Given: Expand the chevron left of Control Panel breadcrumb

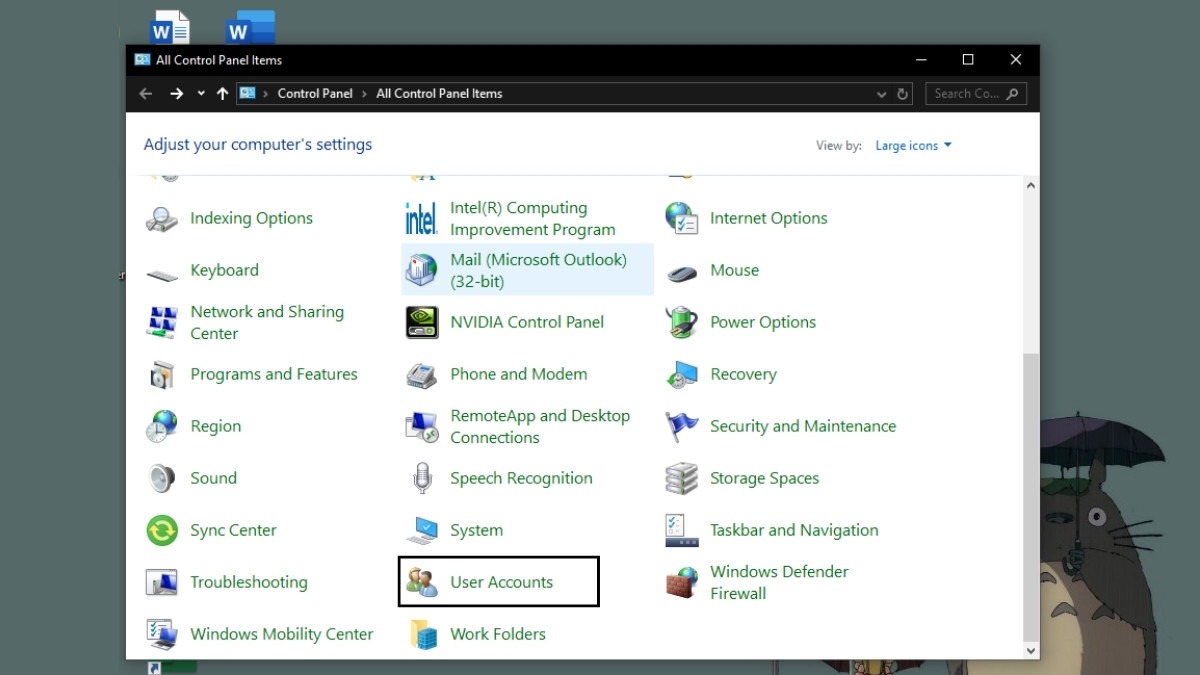Looking at the screenshot, I should [266, 94].
